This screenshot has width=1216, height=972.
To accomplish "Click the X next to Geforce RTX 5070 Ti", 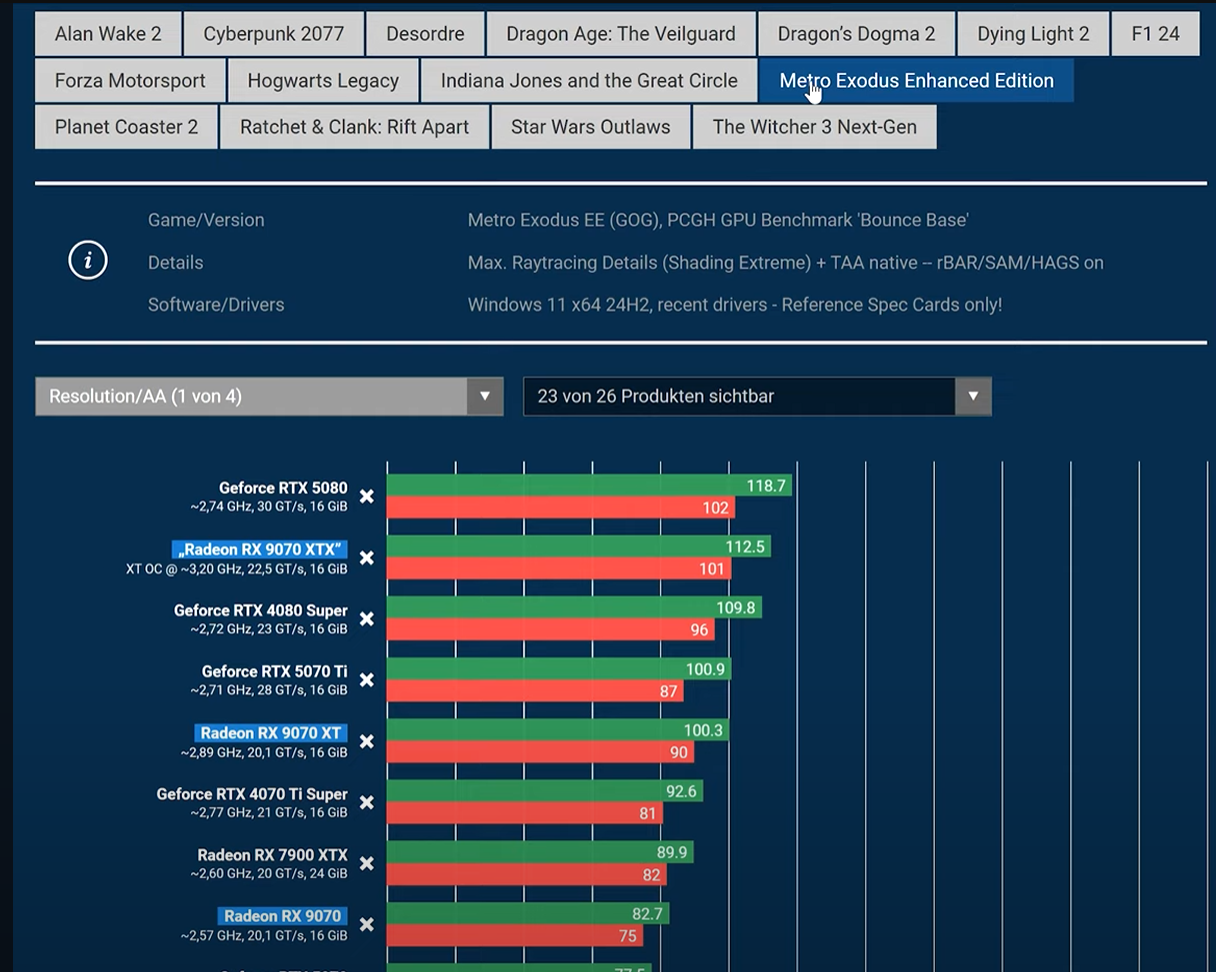I will point(367,680).
